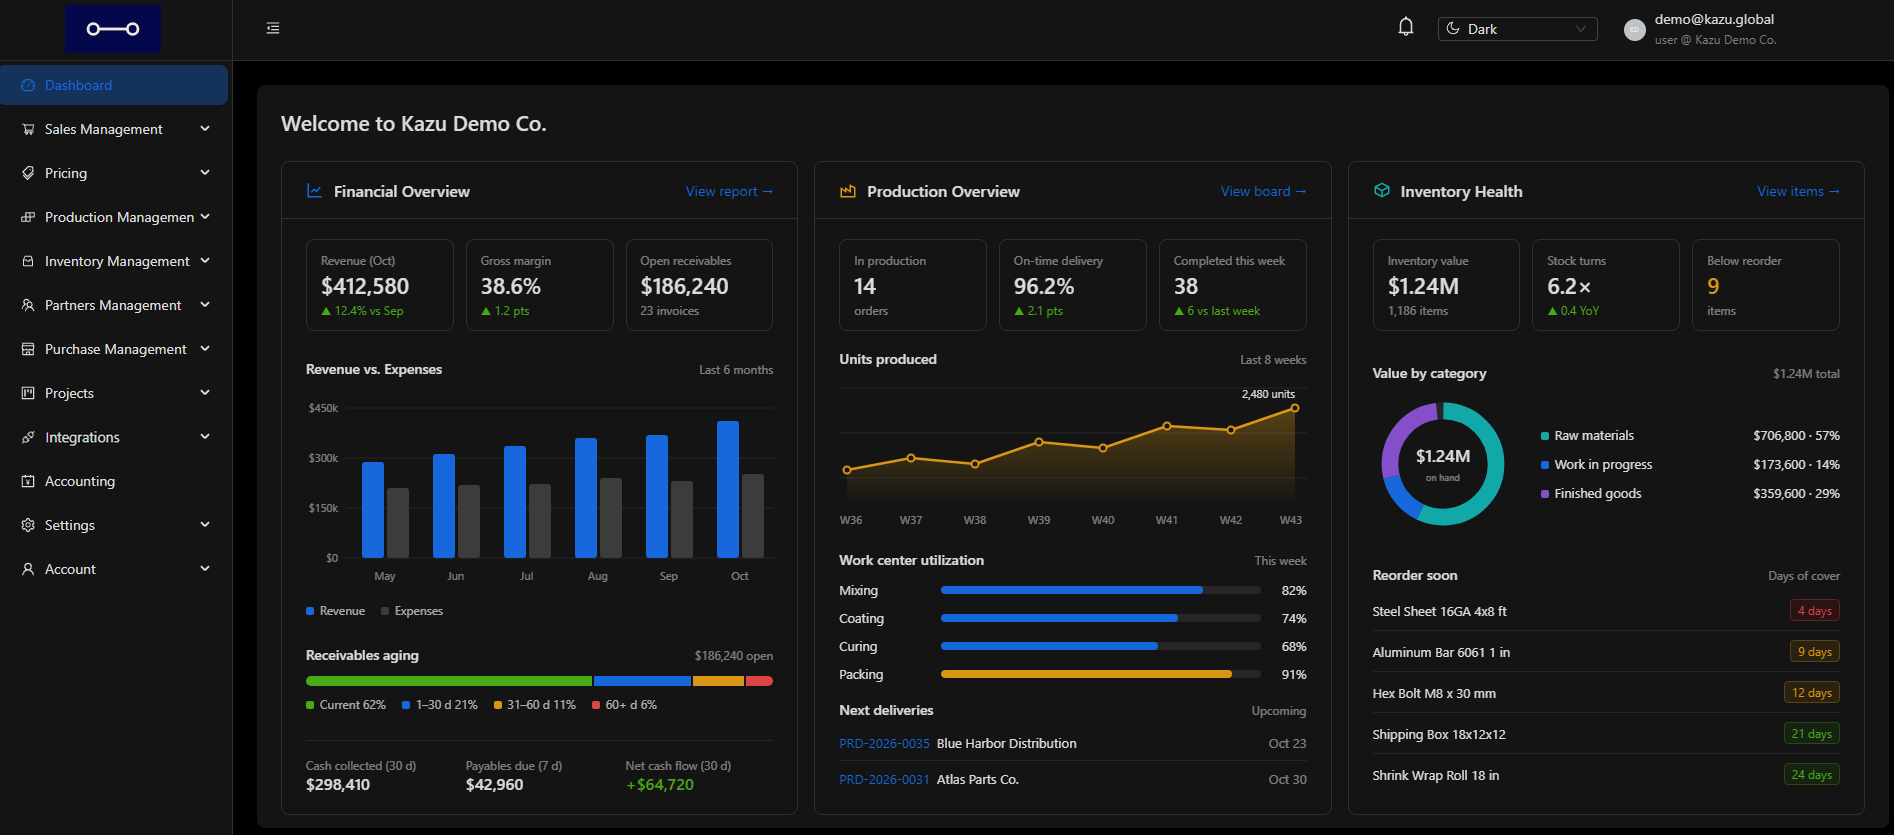Click the Kazu logo in the sidebar header
1894x835 pixels.
coord(113,29)
